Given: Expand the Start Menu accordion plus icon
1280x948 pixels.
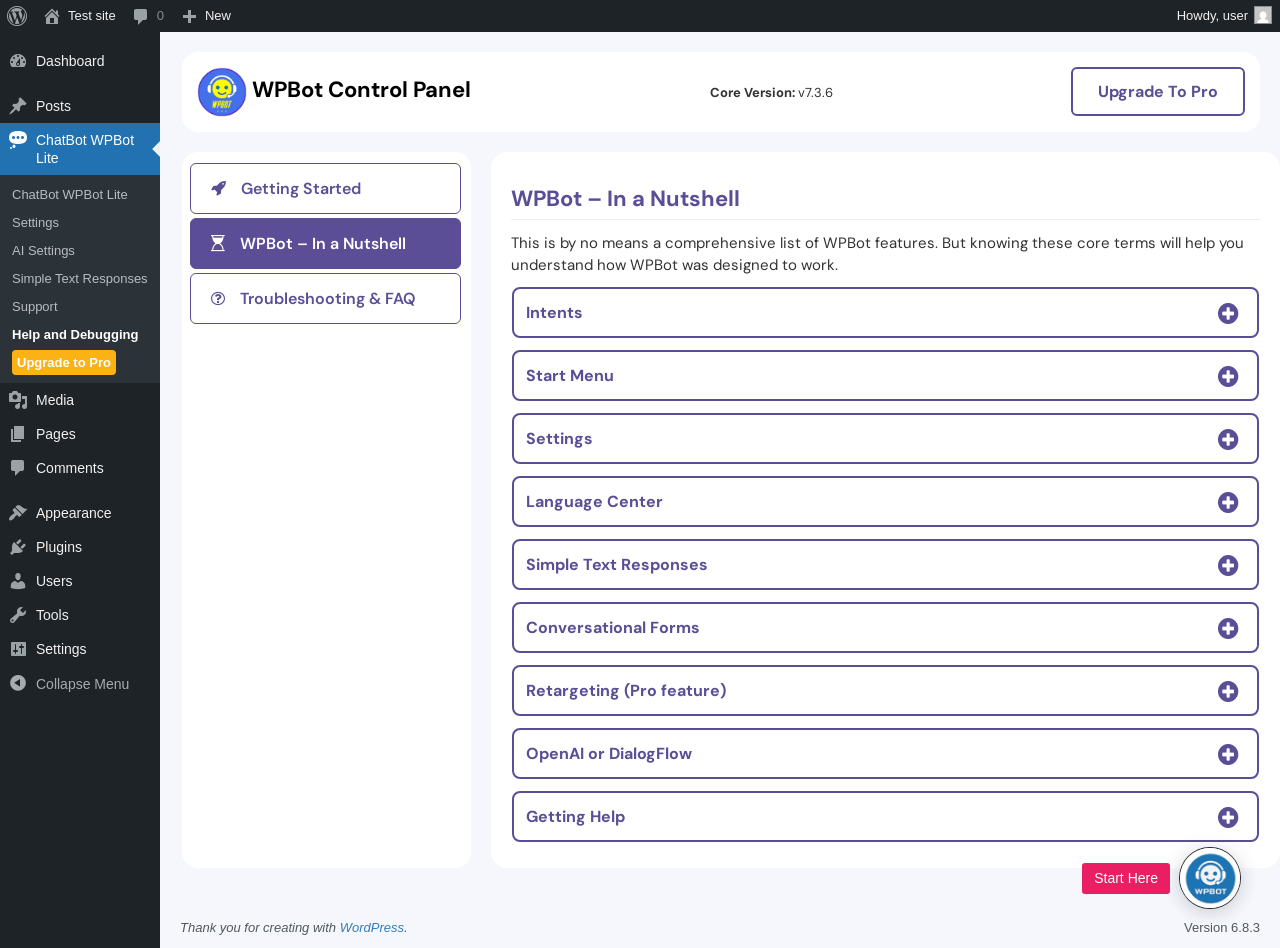Looking at the screenshot, I should click(1228, 376).
